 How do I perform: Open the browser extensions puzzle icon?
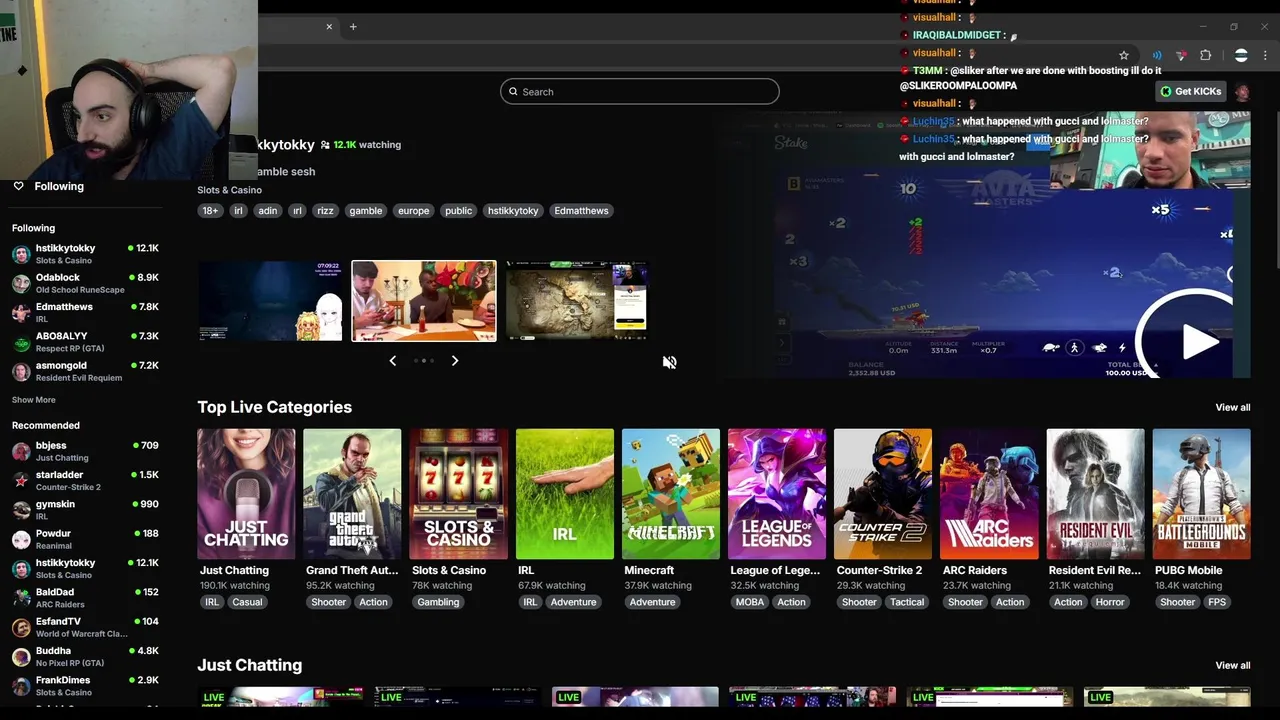[1205, 55]
